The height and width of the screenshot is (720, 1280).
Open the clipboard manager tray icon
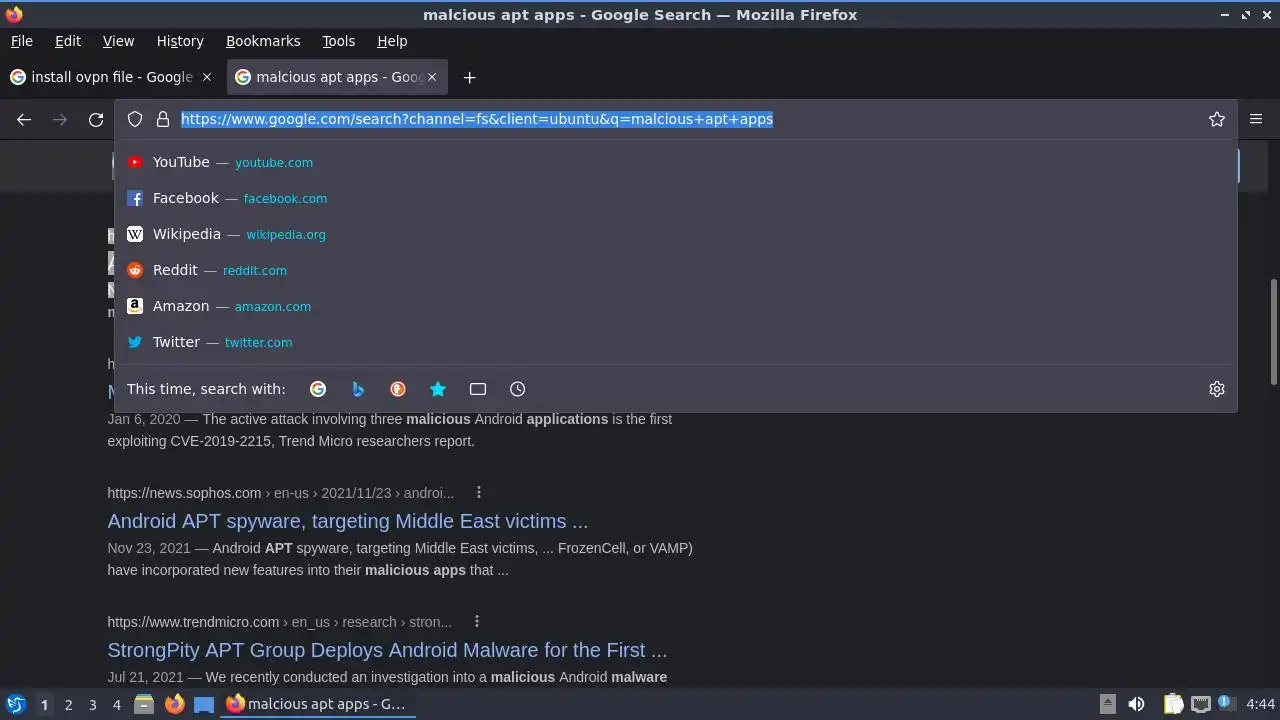click(1174, 704)
